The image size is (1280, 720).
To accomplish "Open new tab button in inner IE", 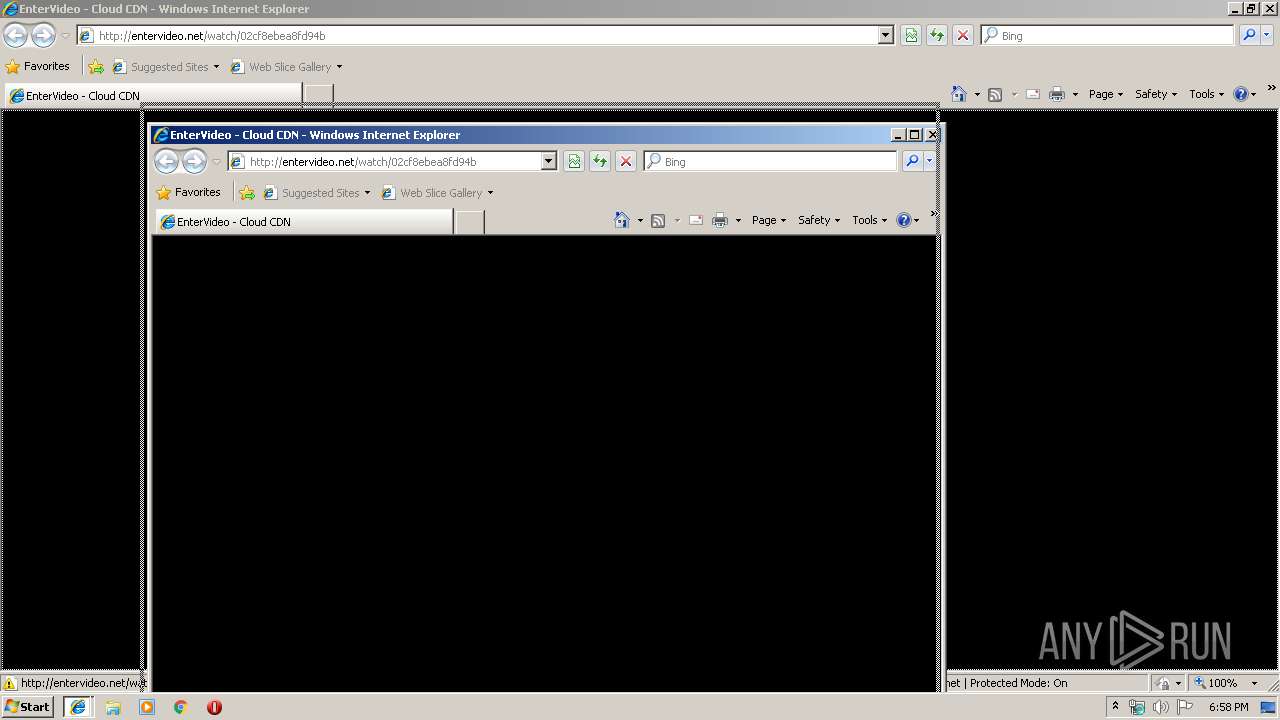I will 469,222.
